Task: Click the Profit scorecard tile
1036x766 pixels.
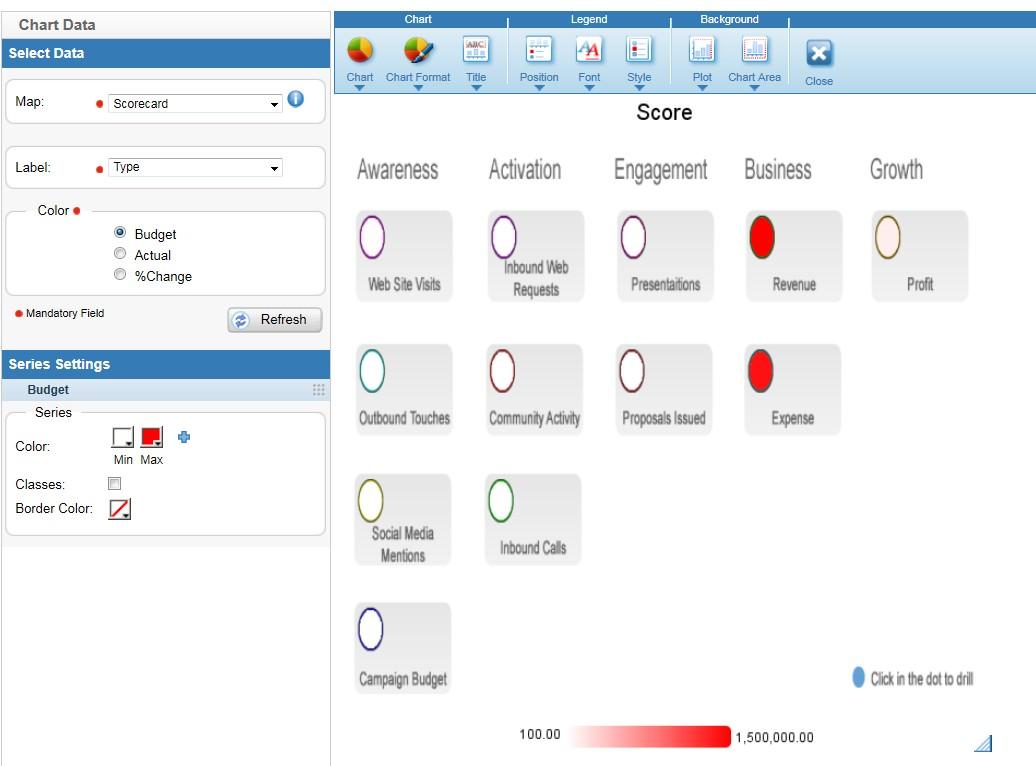Action: [919, 256]
